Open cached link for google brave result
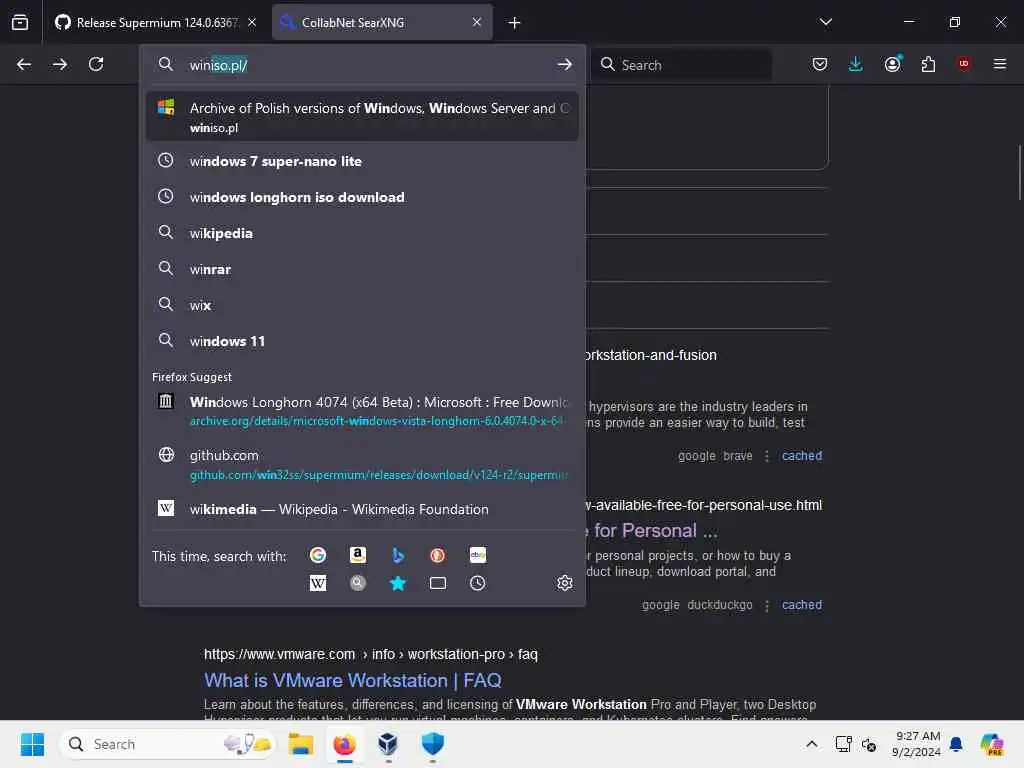The width and height of the screenshot is (1024, 768). coord(802,456)
